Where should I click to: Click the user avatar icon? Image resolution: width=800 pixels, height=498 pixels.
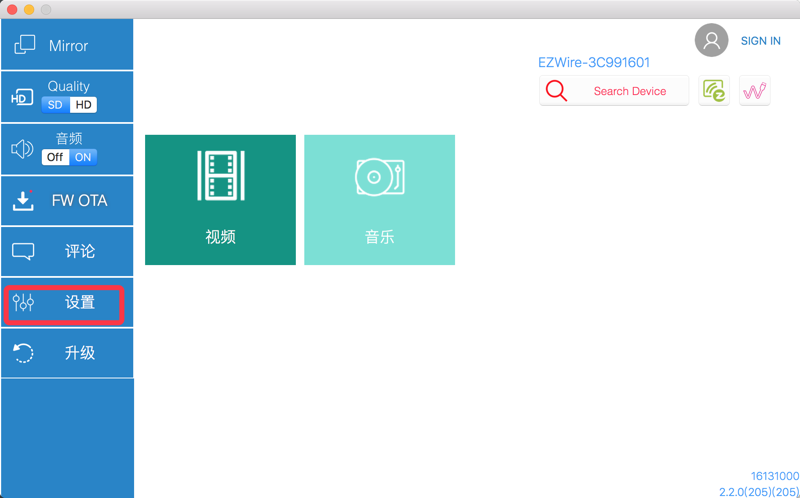(x=711, y=40)
